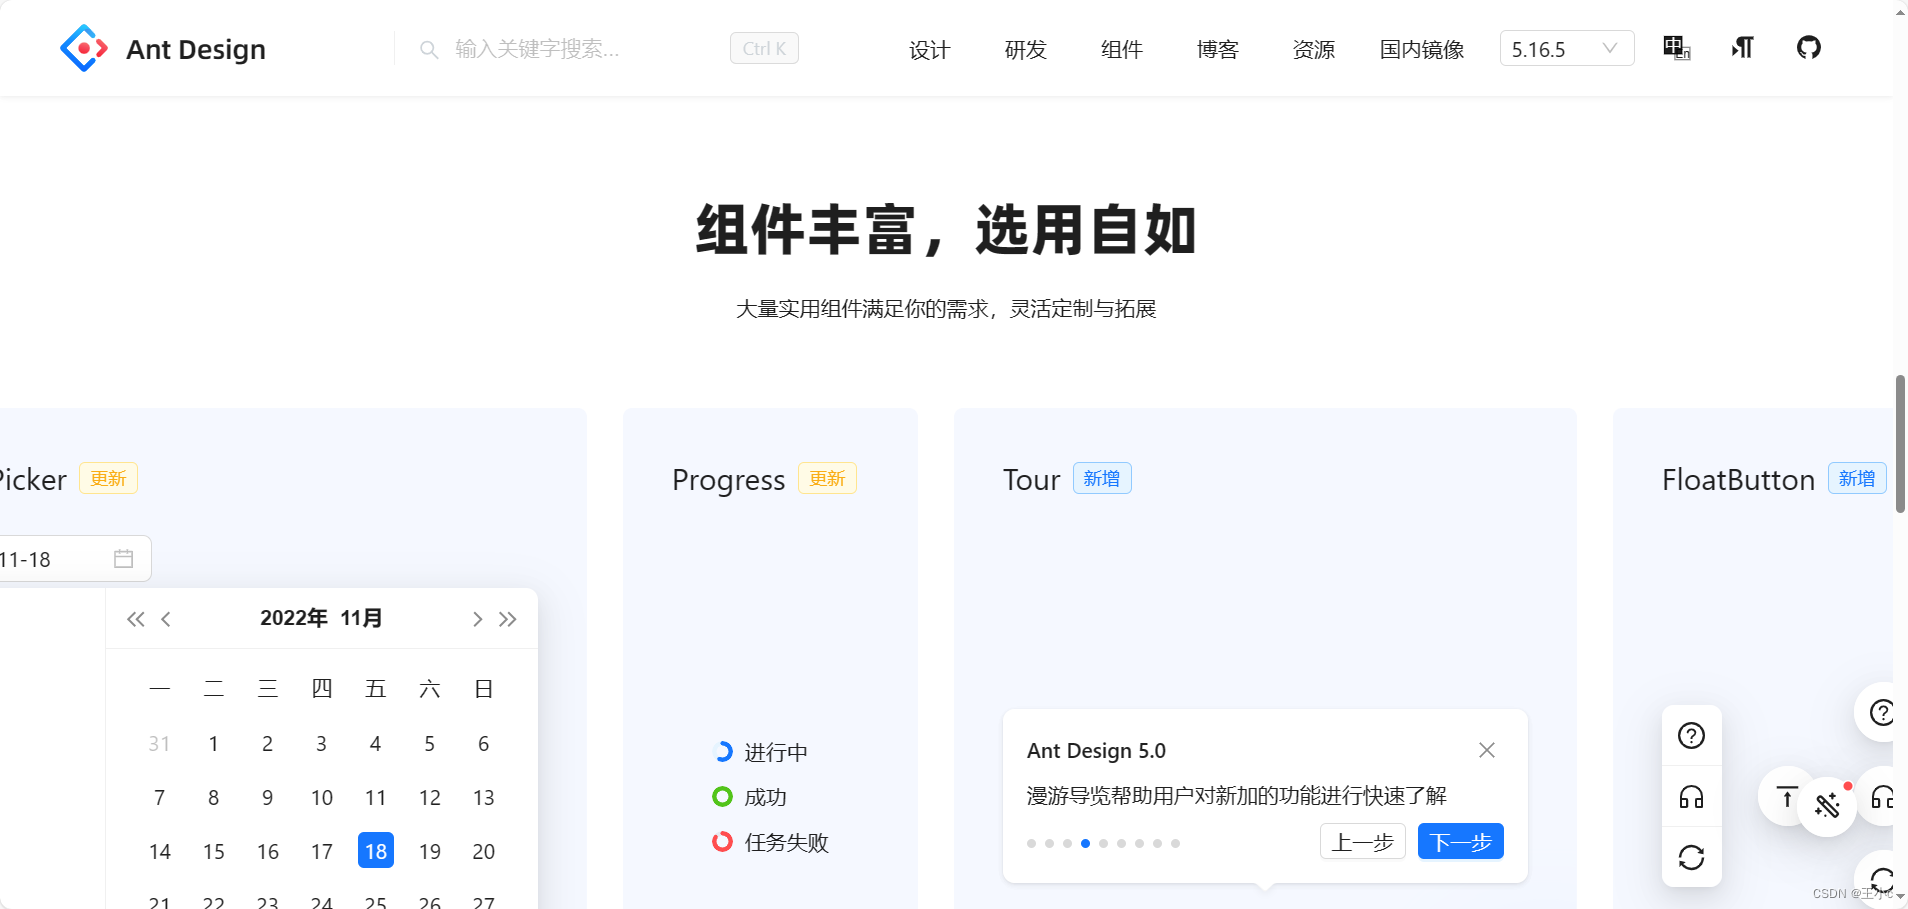Click the FloatButton card title

pyautogui.click(x=1738, y=480)
